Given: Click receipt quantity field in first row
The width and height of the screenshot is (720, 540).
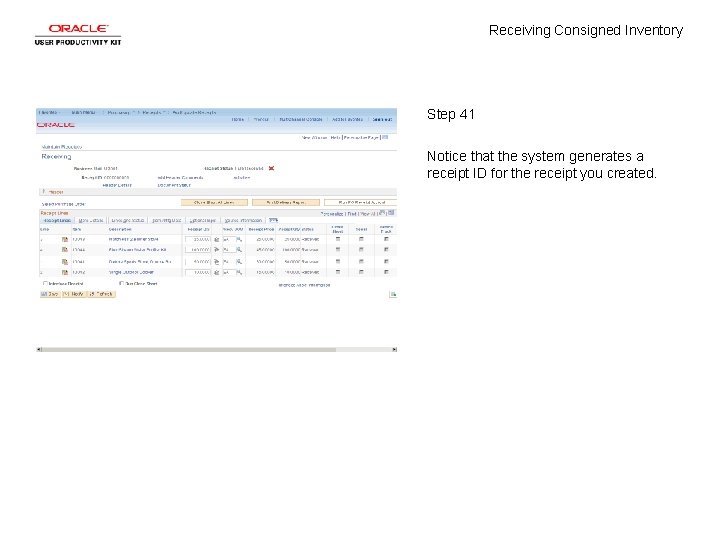Looking at the screenshot, I should [198, 239].
